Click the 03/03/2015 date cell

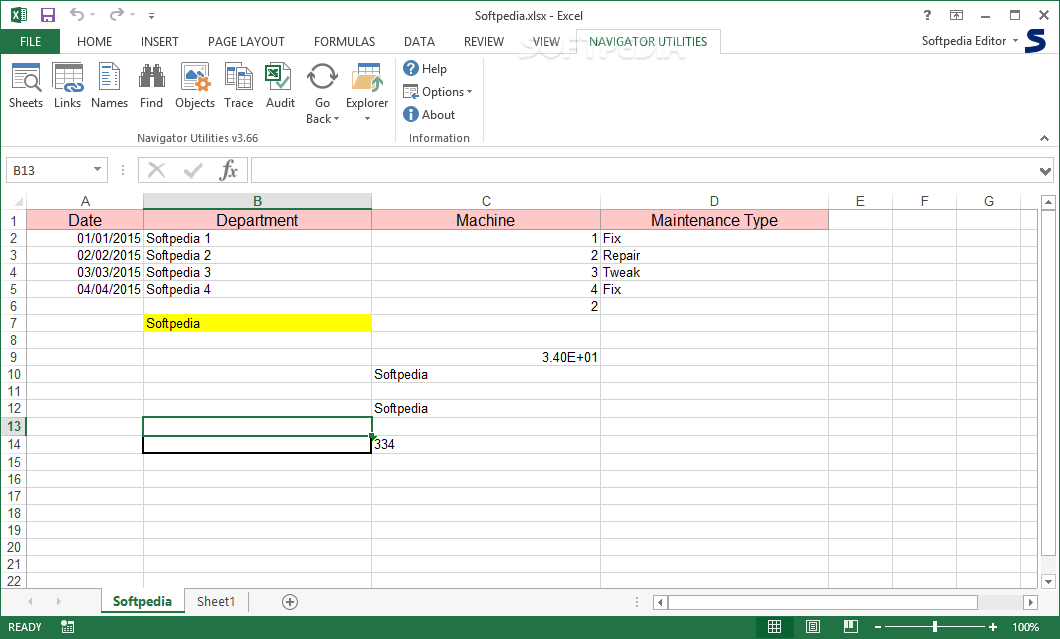coord(85,273)
